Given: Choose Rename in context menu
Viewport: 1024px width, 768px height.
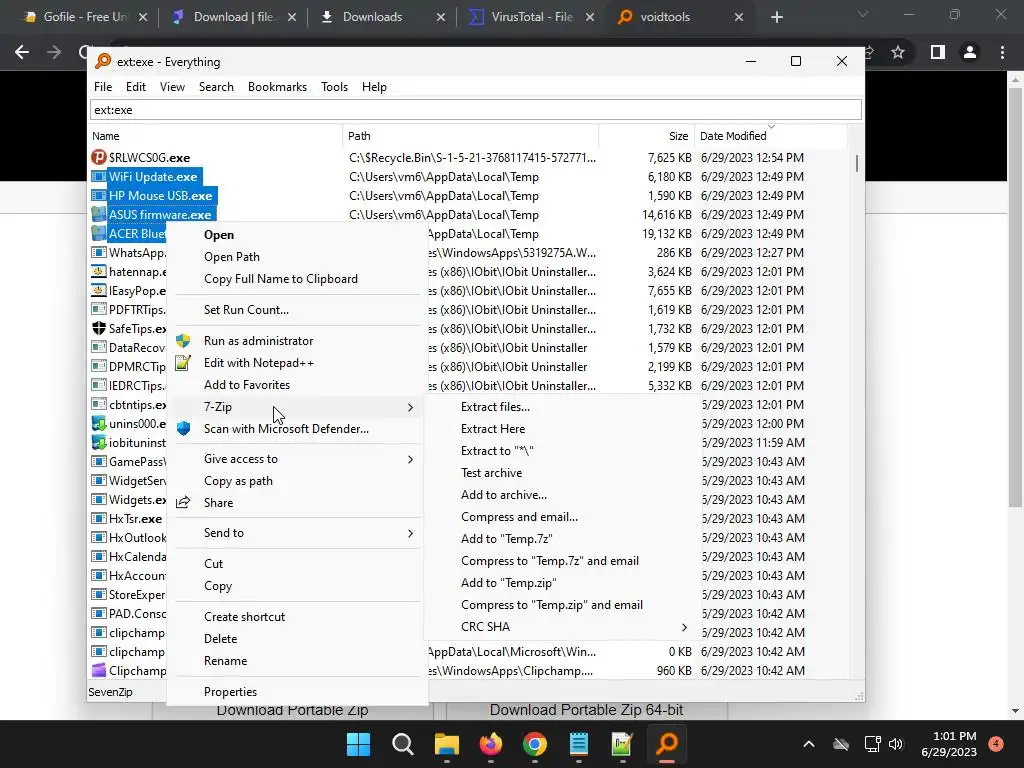Looking at the screenshot, I should click(225, 661).
